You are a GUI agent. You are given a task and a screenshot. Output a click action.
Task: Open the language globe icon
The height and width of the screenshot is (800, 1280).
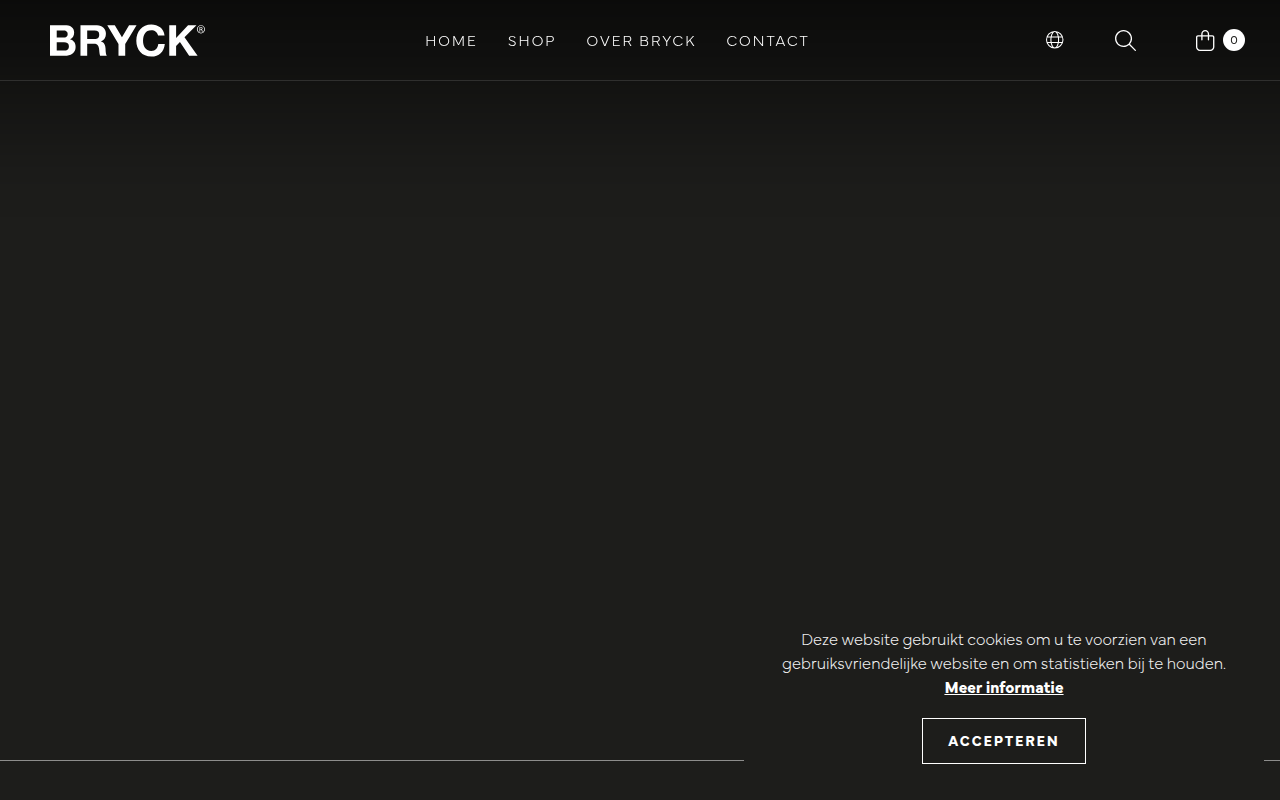click(1054, 40)
